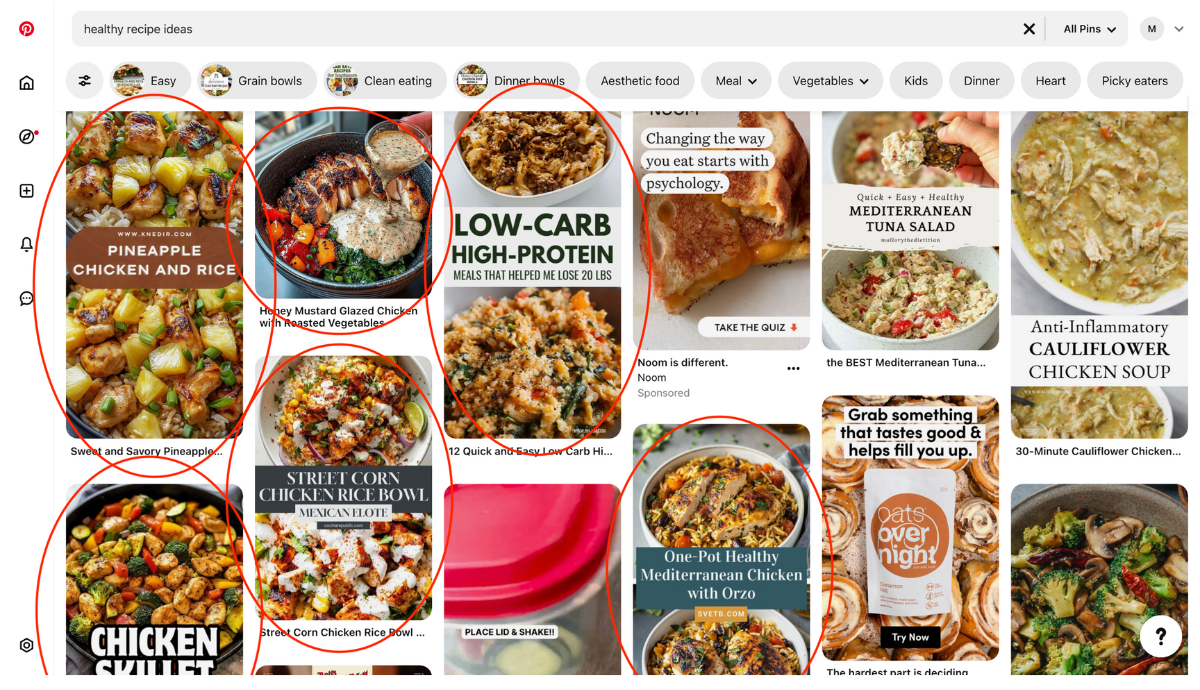Open the Explore compass icon
Screen dimensions: 1200x690
(27, 136)
